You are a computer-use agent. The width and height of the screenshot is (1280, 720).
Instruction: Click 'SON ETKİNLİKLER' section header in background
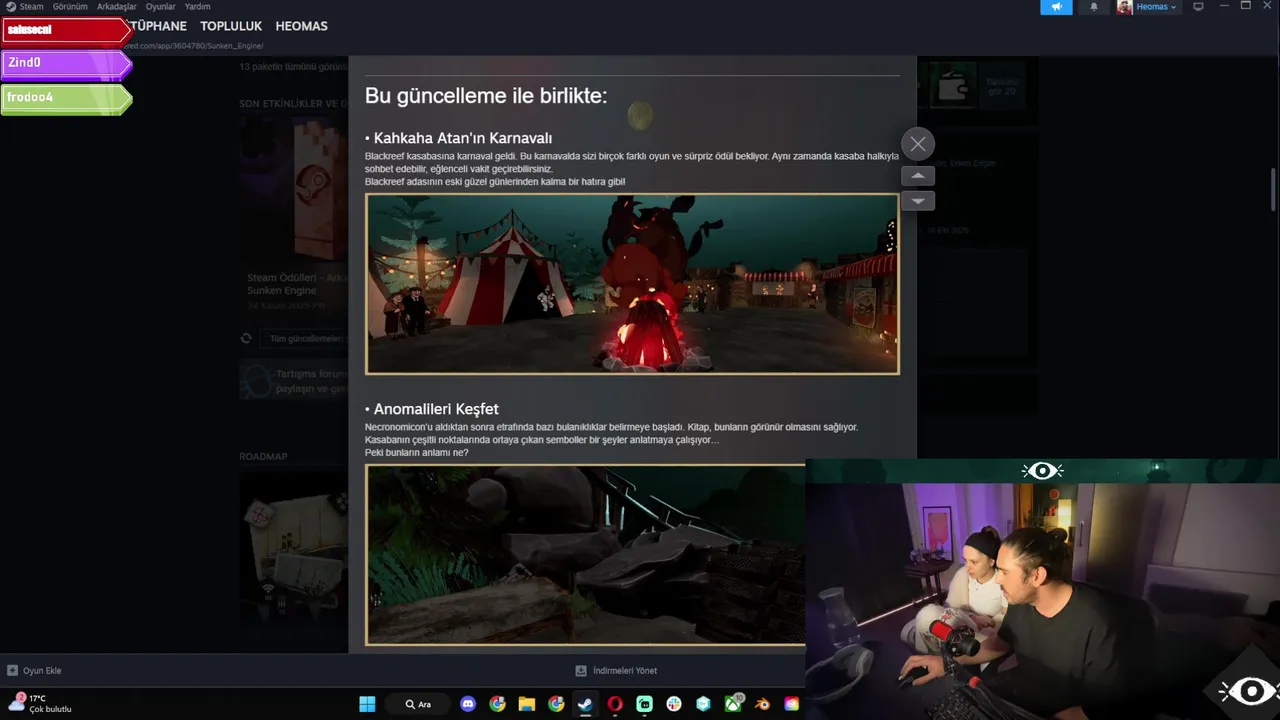pos(294,104)
